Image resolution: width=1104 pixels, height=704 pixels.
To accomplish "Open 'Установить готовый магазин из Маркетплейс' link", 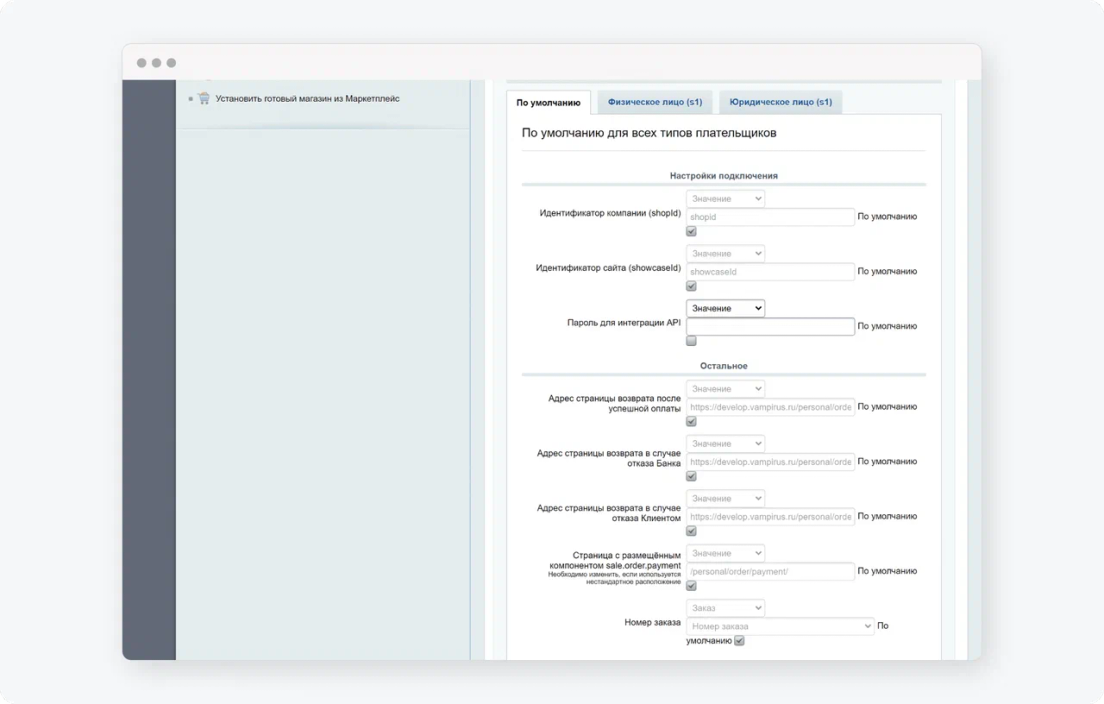I will [x=307, y=99].
